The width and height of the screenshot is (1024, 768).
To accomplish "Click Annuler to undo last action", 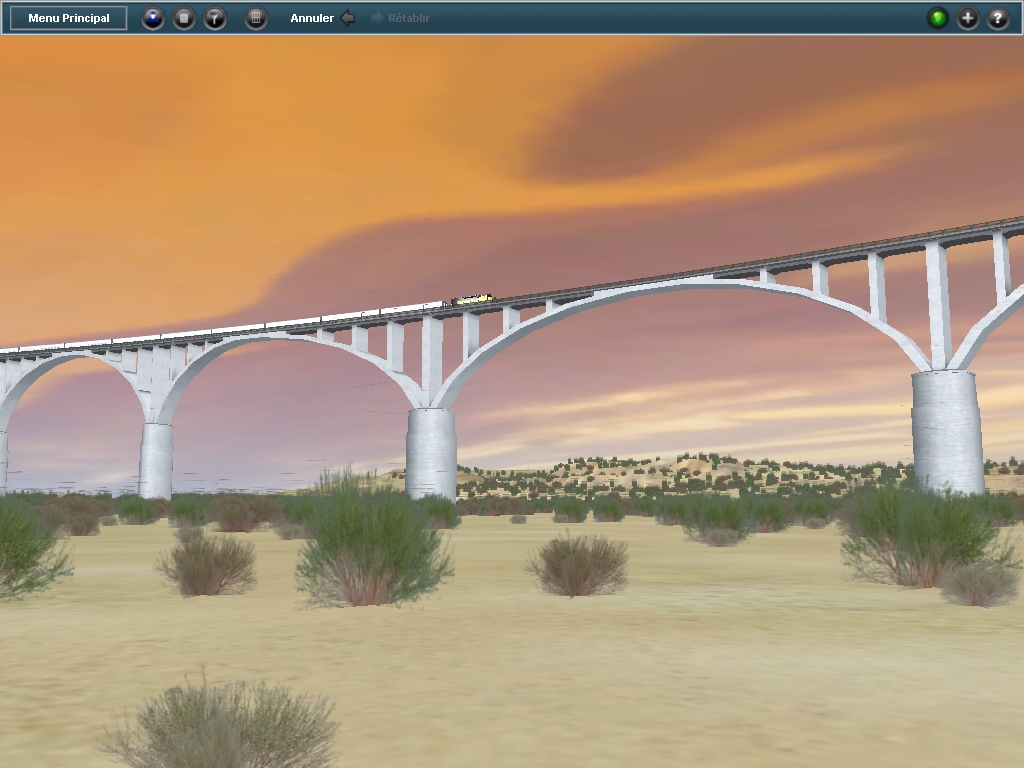I will coord(312,18).
